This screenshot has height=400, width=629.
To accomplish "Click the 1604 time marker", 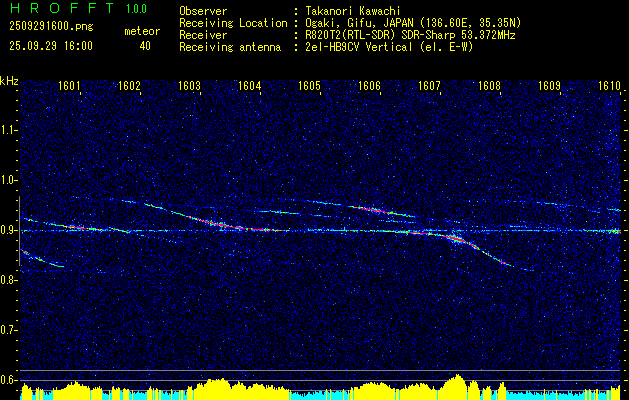I will pos(250,85).
